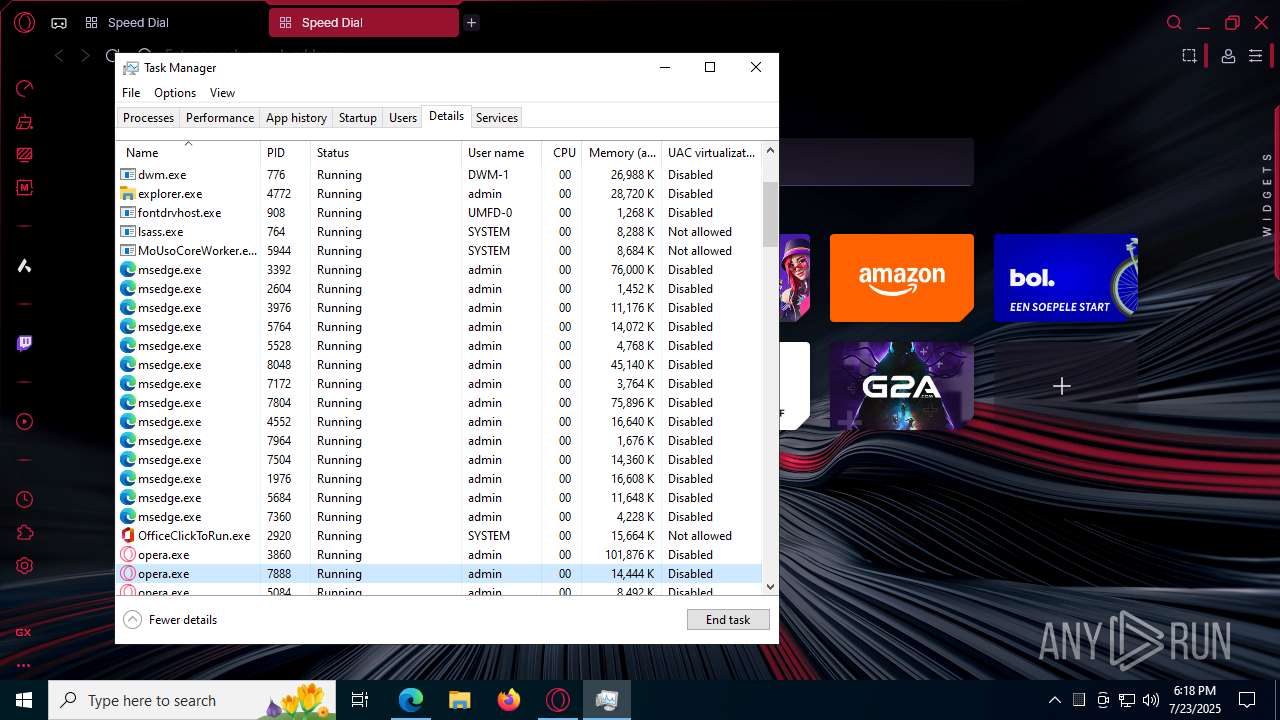Open Microsoft Edge from the taskbar

click(411, 700)
